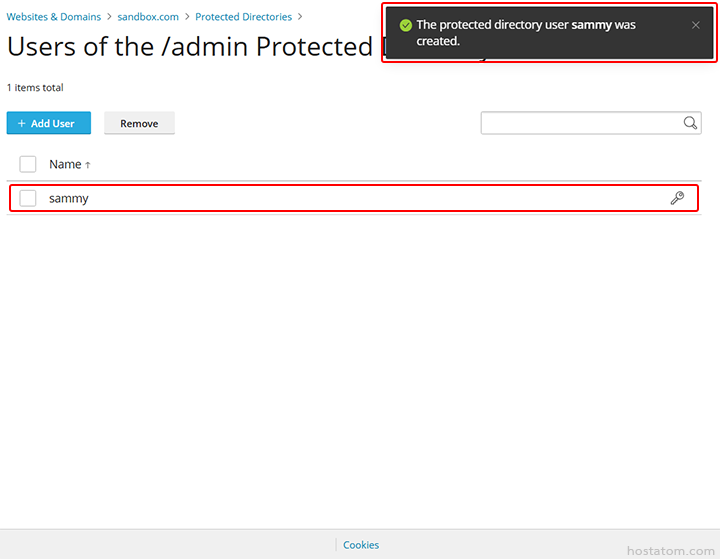Click the key icon for user sammy
Viewport: 720px width, 559px height.
[677, 198]
